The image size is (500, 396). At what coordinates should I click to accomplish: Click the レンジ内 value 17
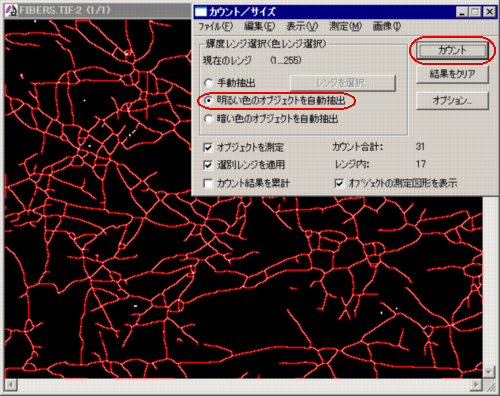421,164
